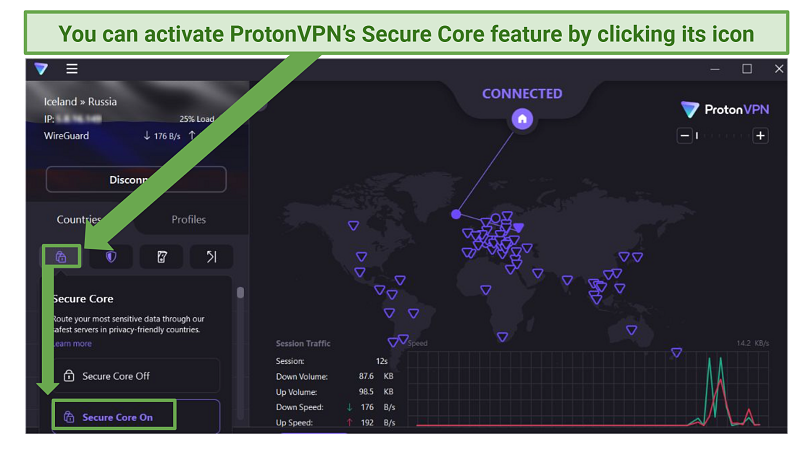The image size is (806, 452).
Task: Zoom in the map with plus button
Action: 760,136
